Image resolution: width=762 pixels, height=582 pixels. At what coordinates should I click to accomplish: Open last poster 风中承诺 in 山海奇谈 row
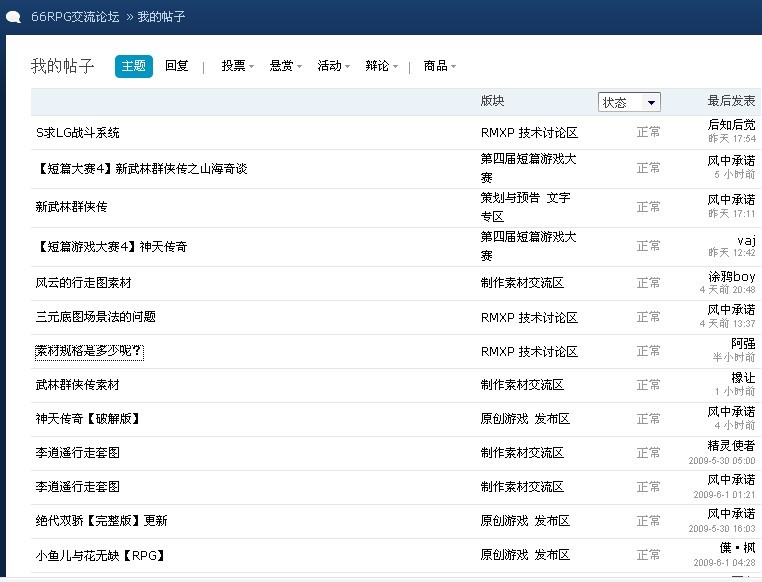point(731,161)
